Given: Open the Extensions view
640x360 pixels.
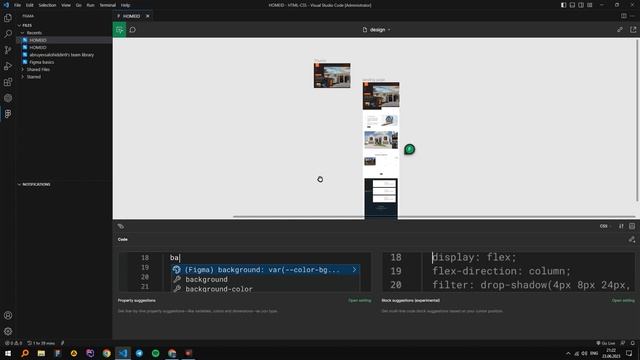Looking at the screenshot, I should pos(8,82).
